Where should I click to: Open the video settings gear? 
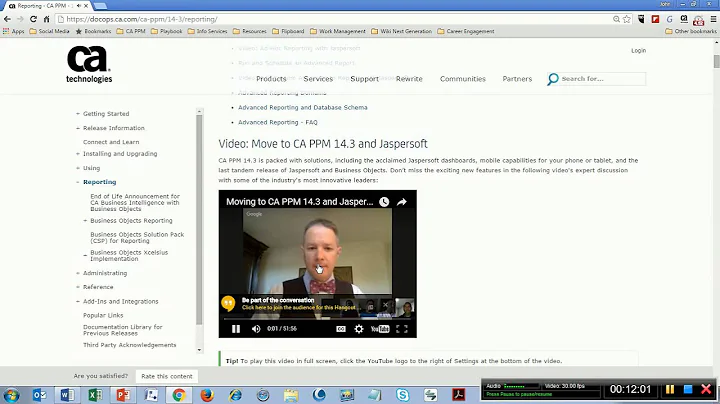(x=359, y=329)
